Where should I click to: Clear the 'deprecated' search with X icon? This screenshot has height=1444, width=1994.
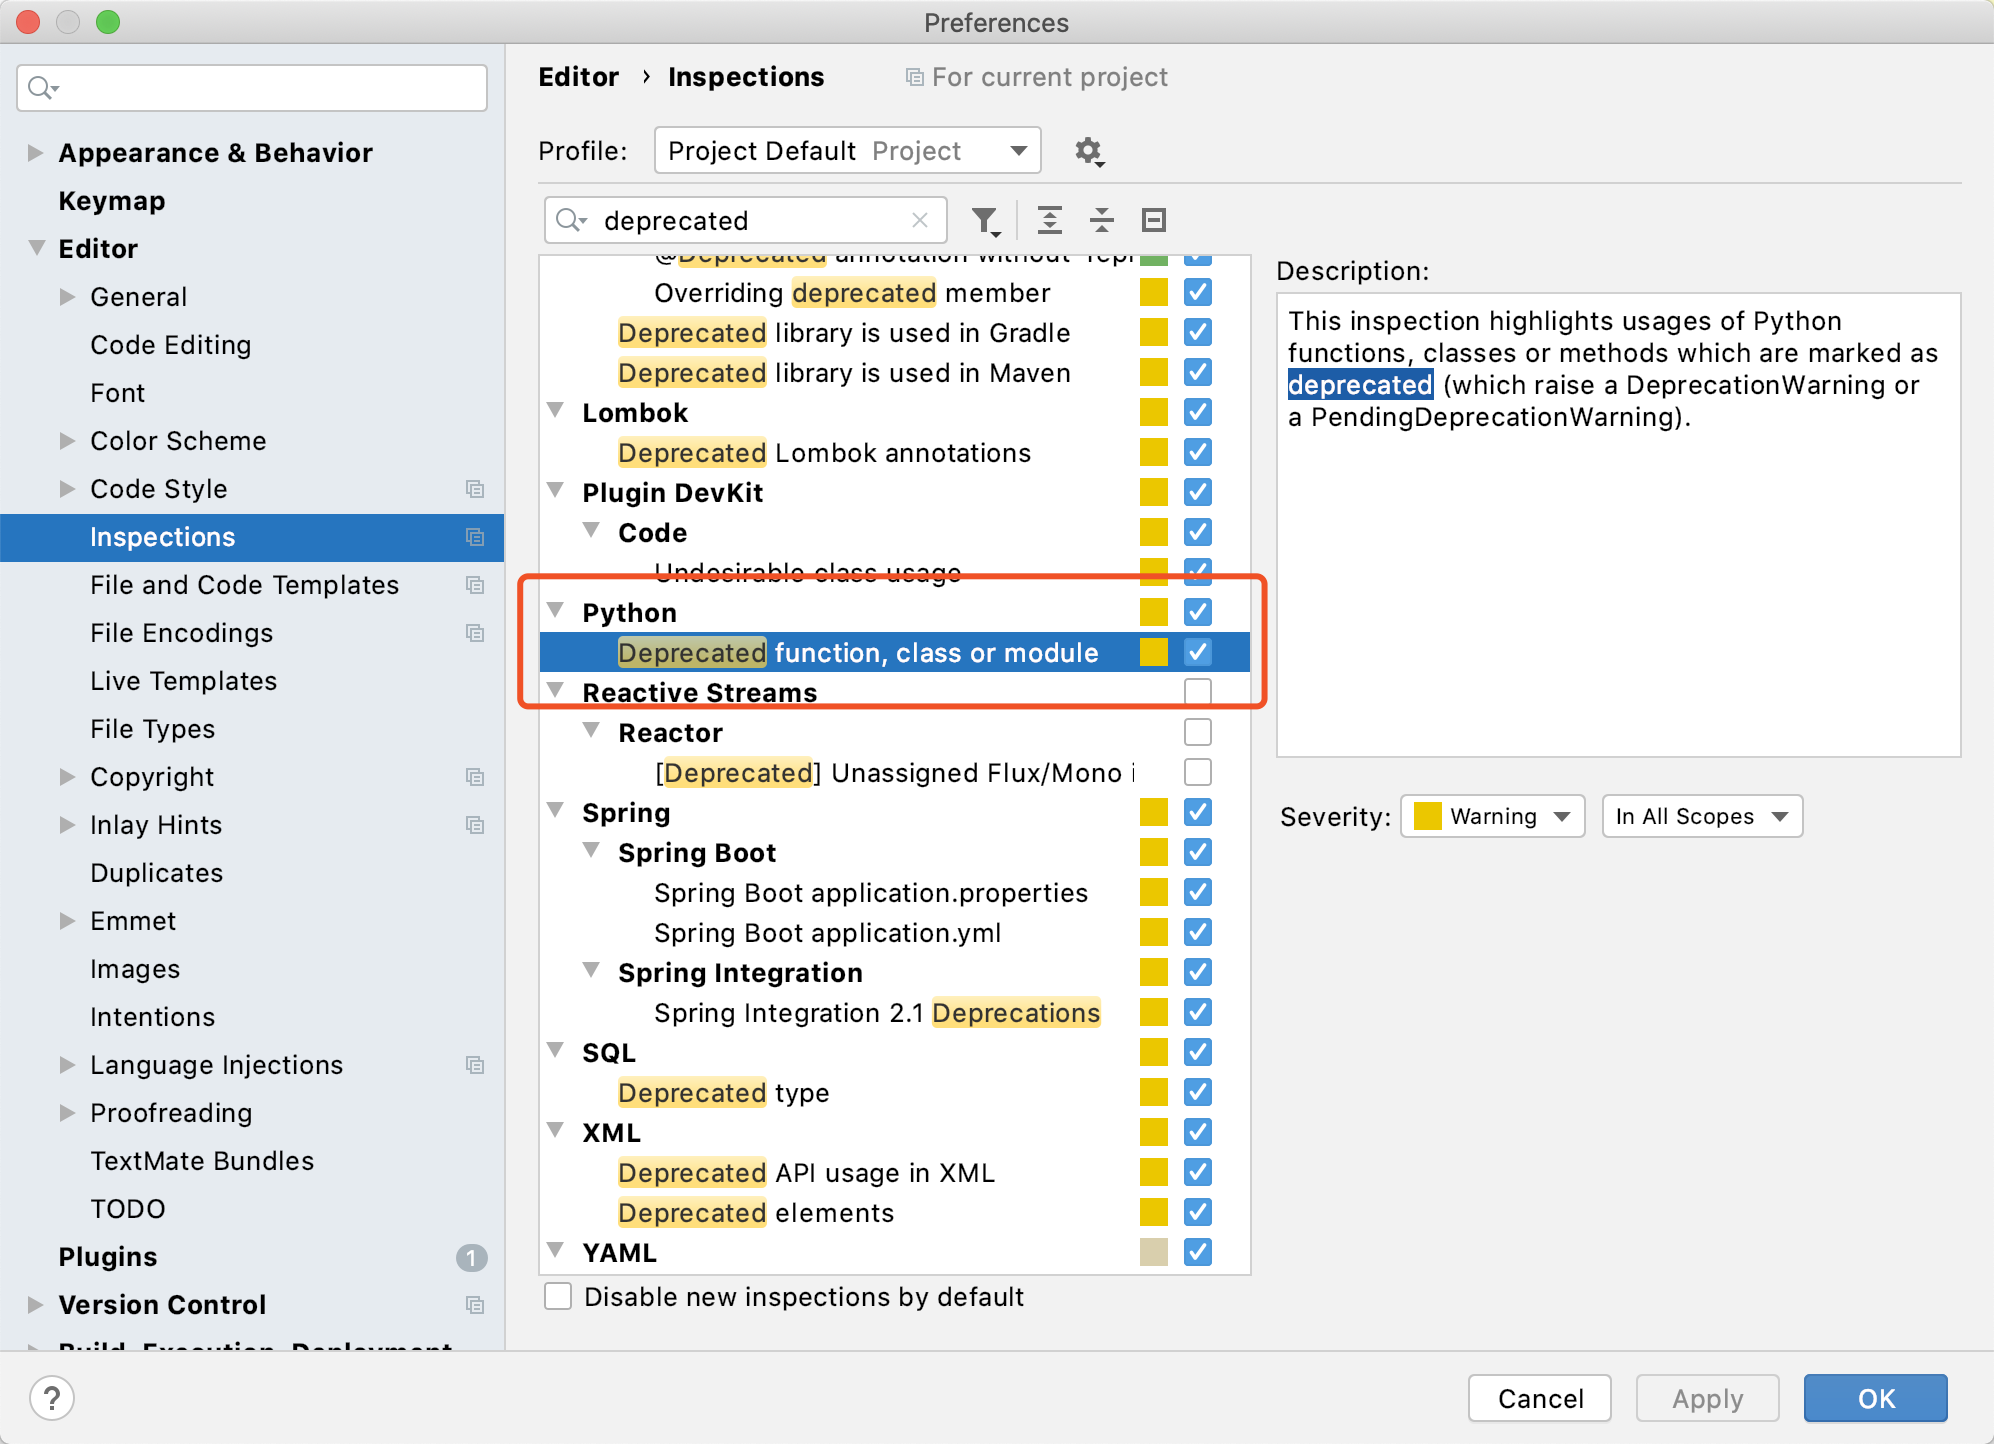920,220
